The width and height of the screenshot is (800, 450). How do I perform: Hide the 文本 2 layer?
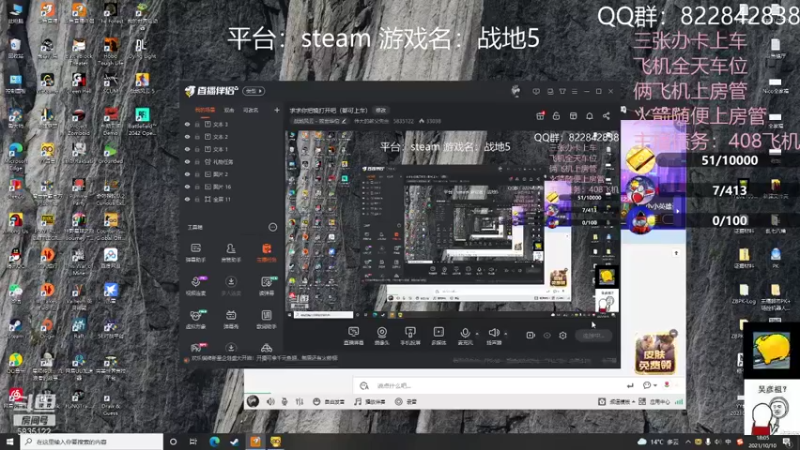187,137
